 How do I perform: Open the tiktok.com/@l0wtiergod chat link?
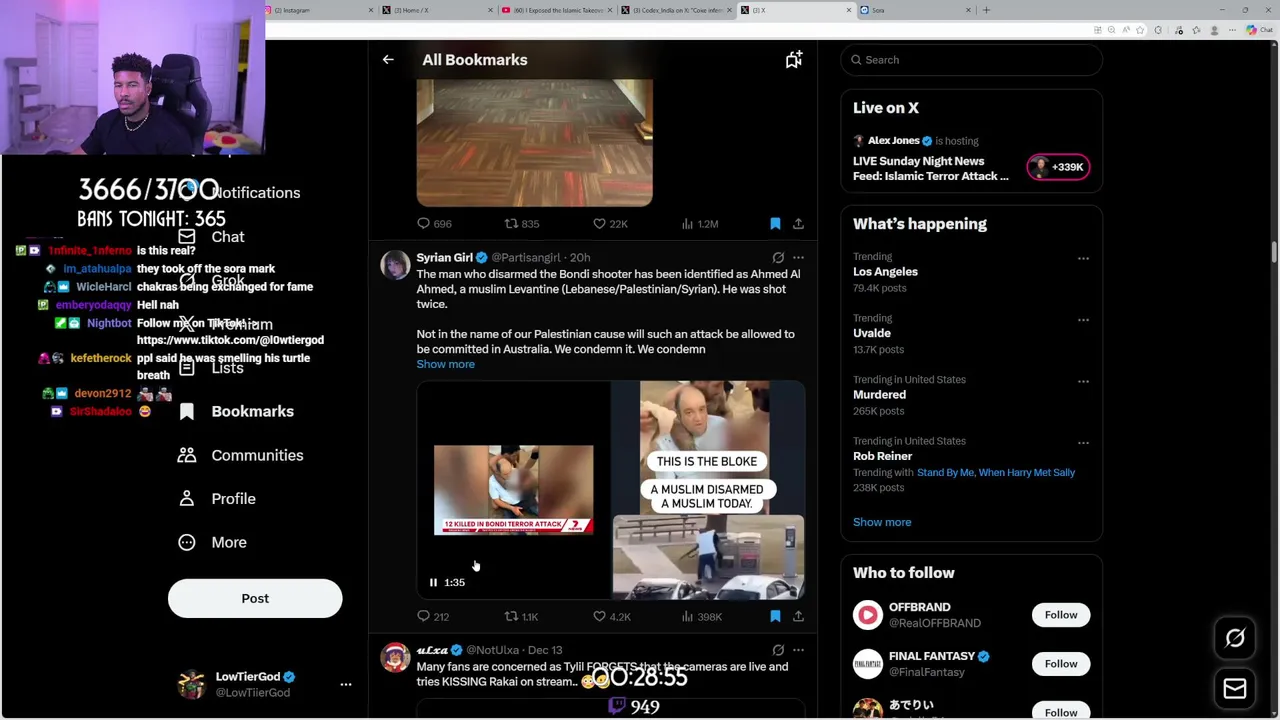pos(230,340)
